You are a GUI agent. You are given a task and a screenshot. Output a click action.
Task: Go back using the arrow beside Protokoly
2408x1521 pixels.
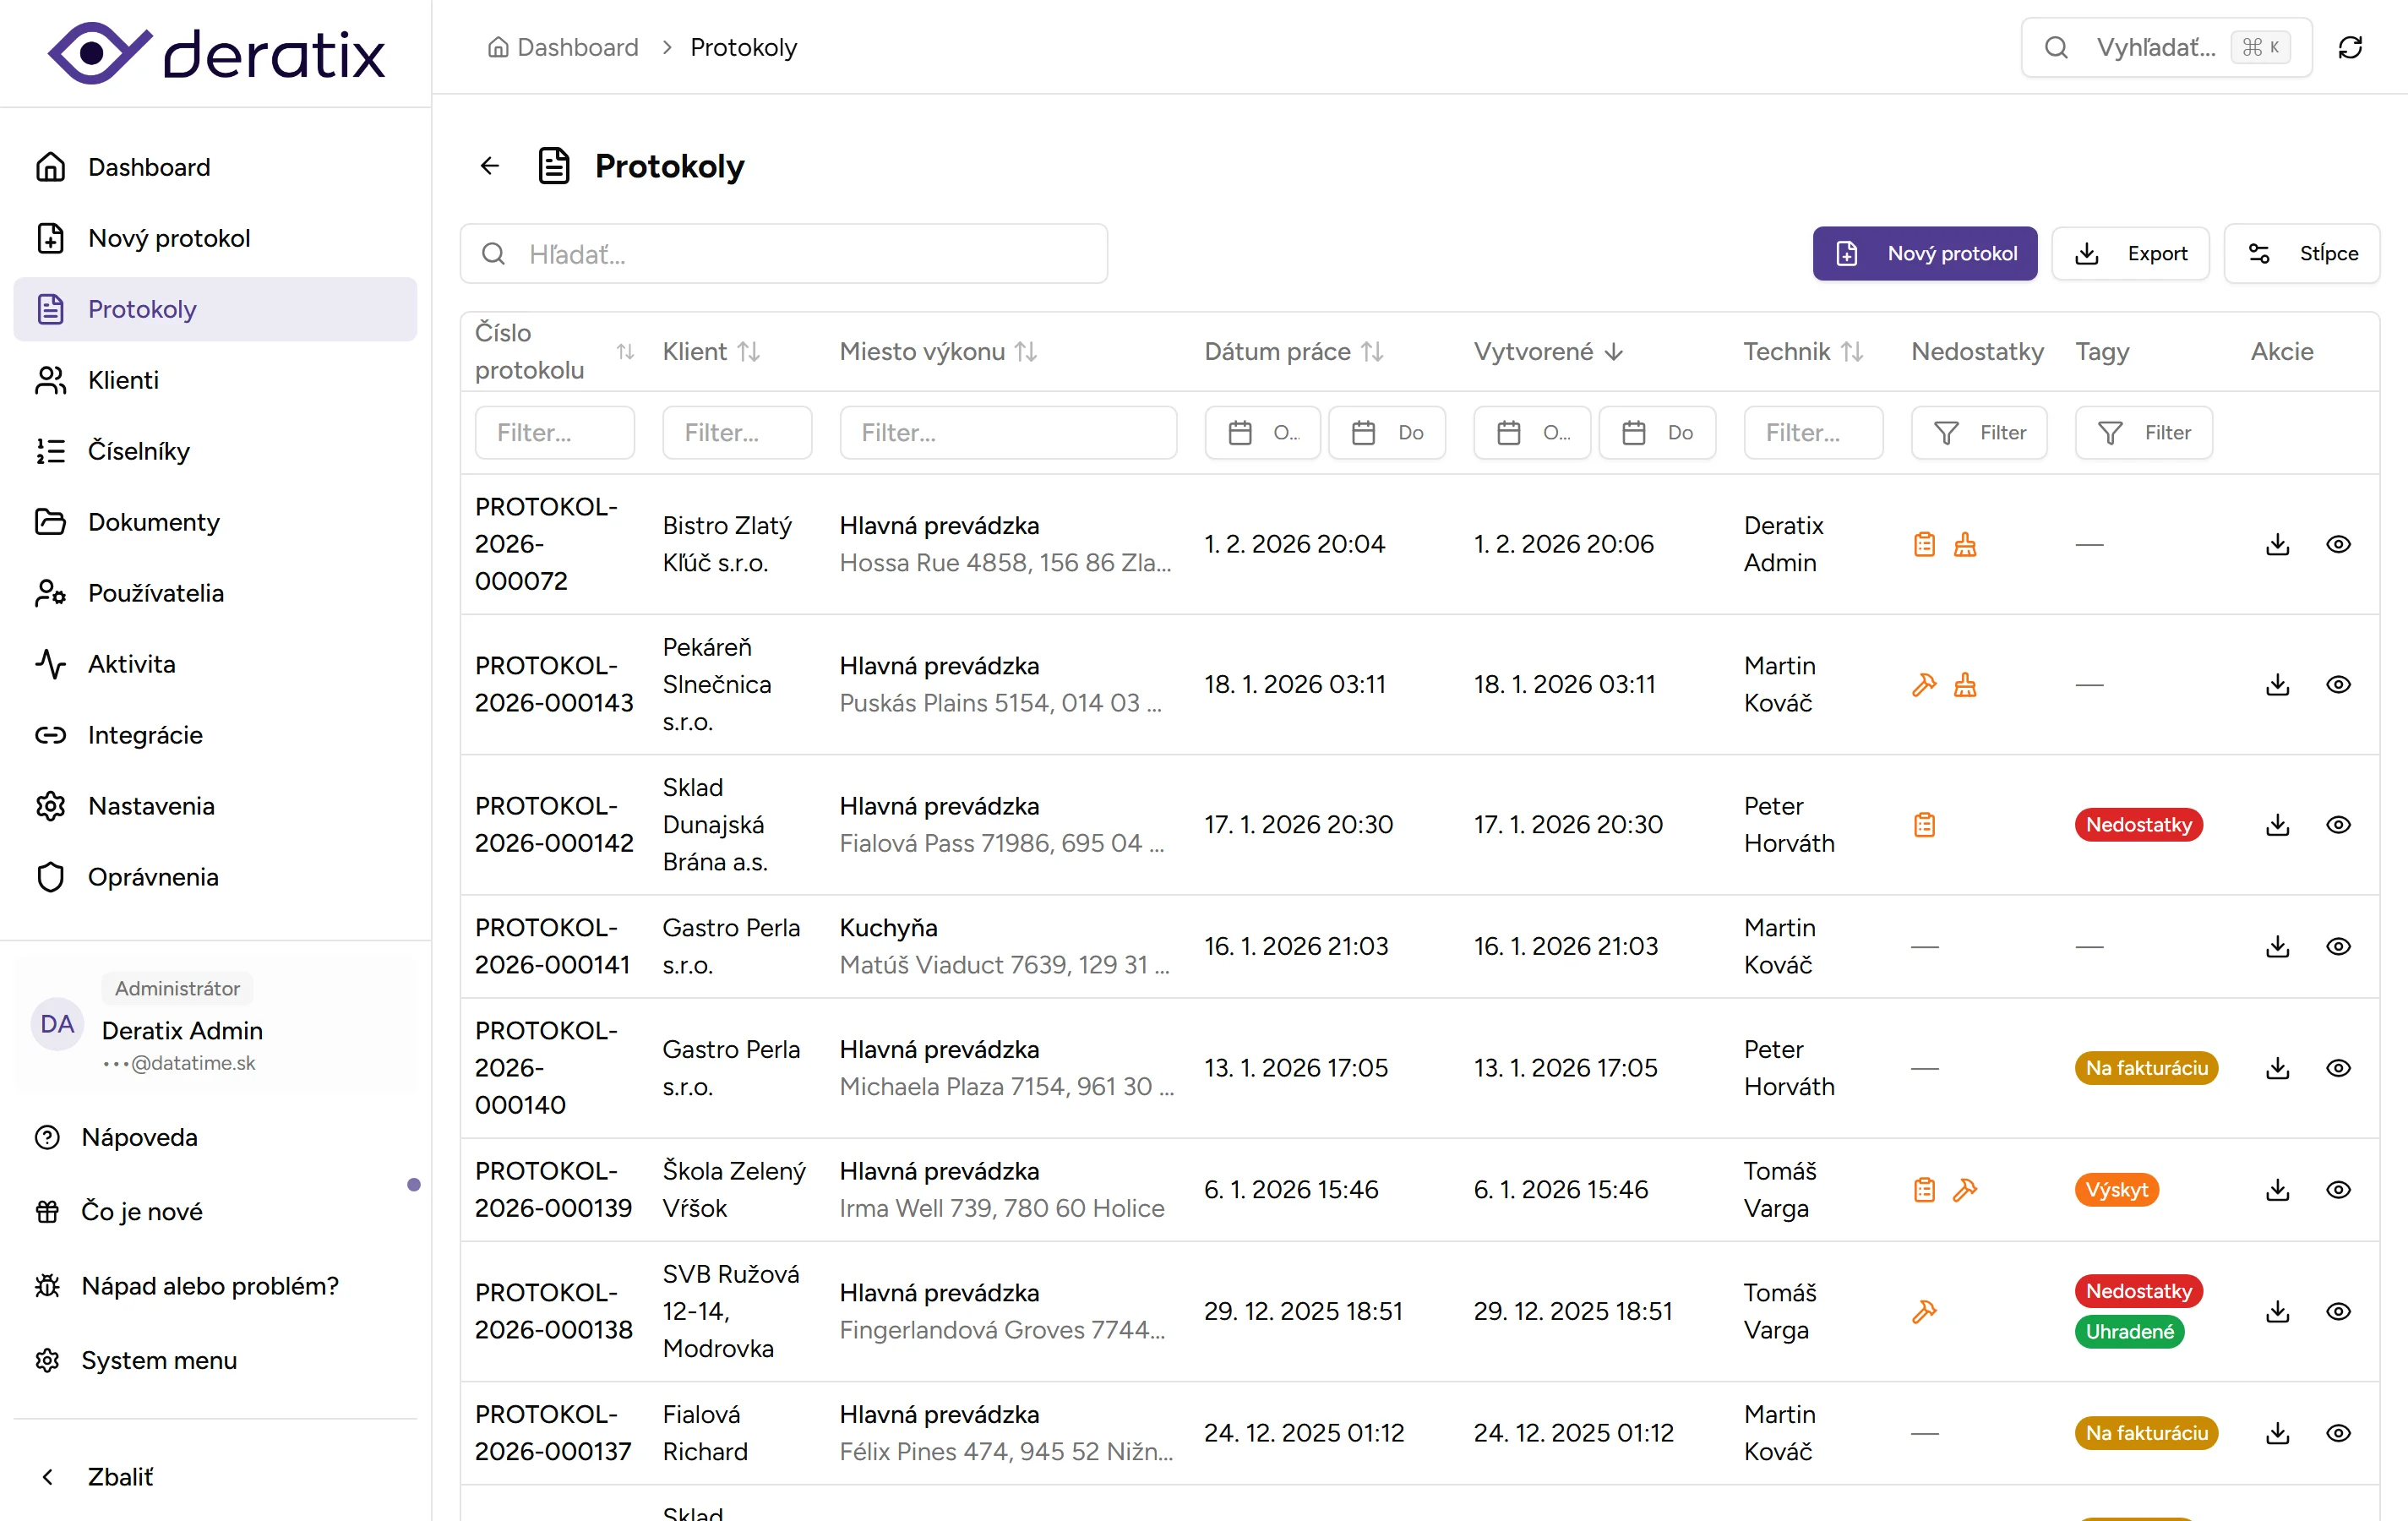[490, 166]
